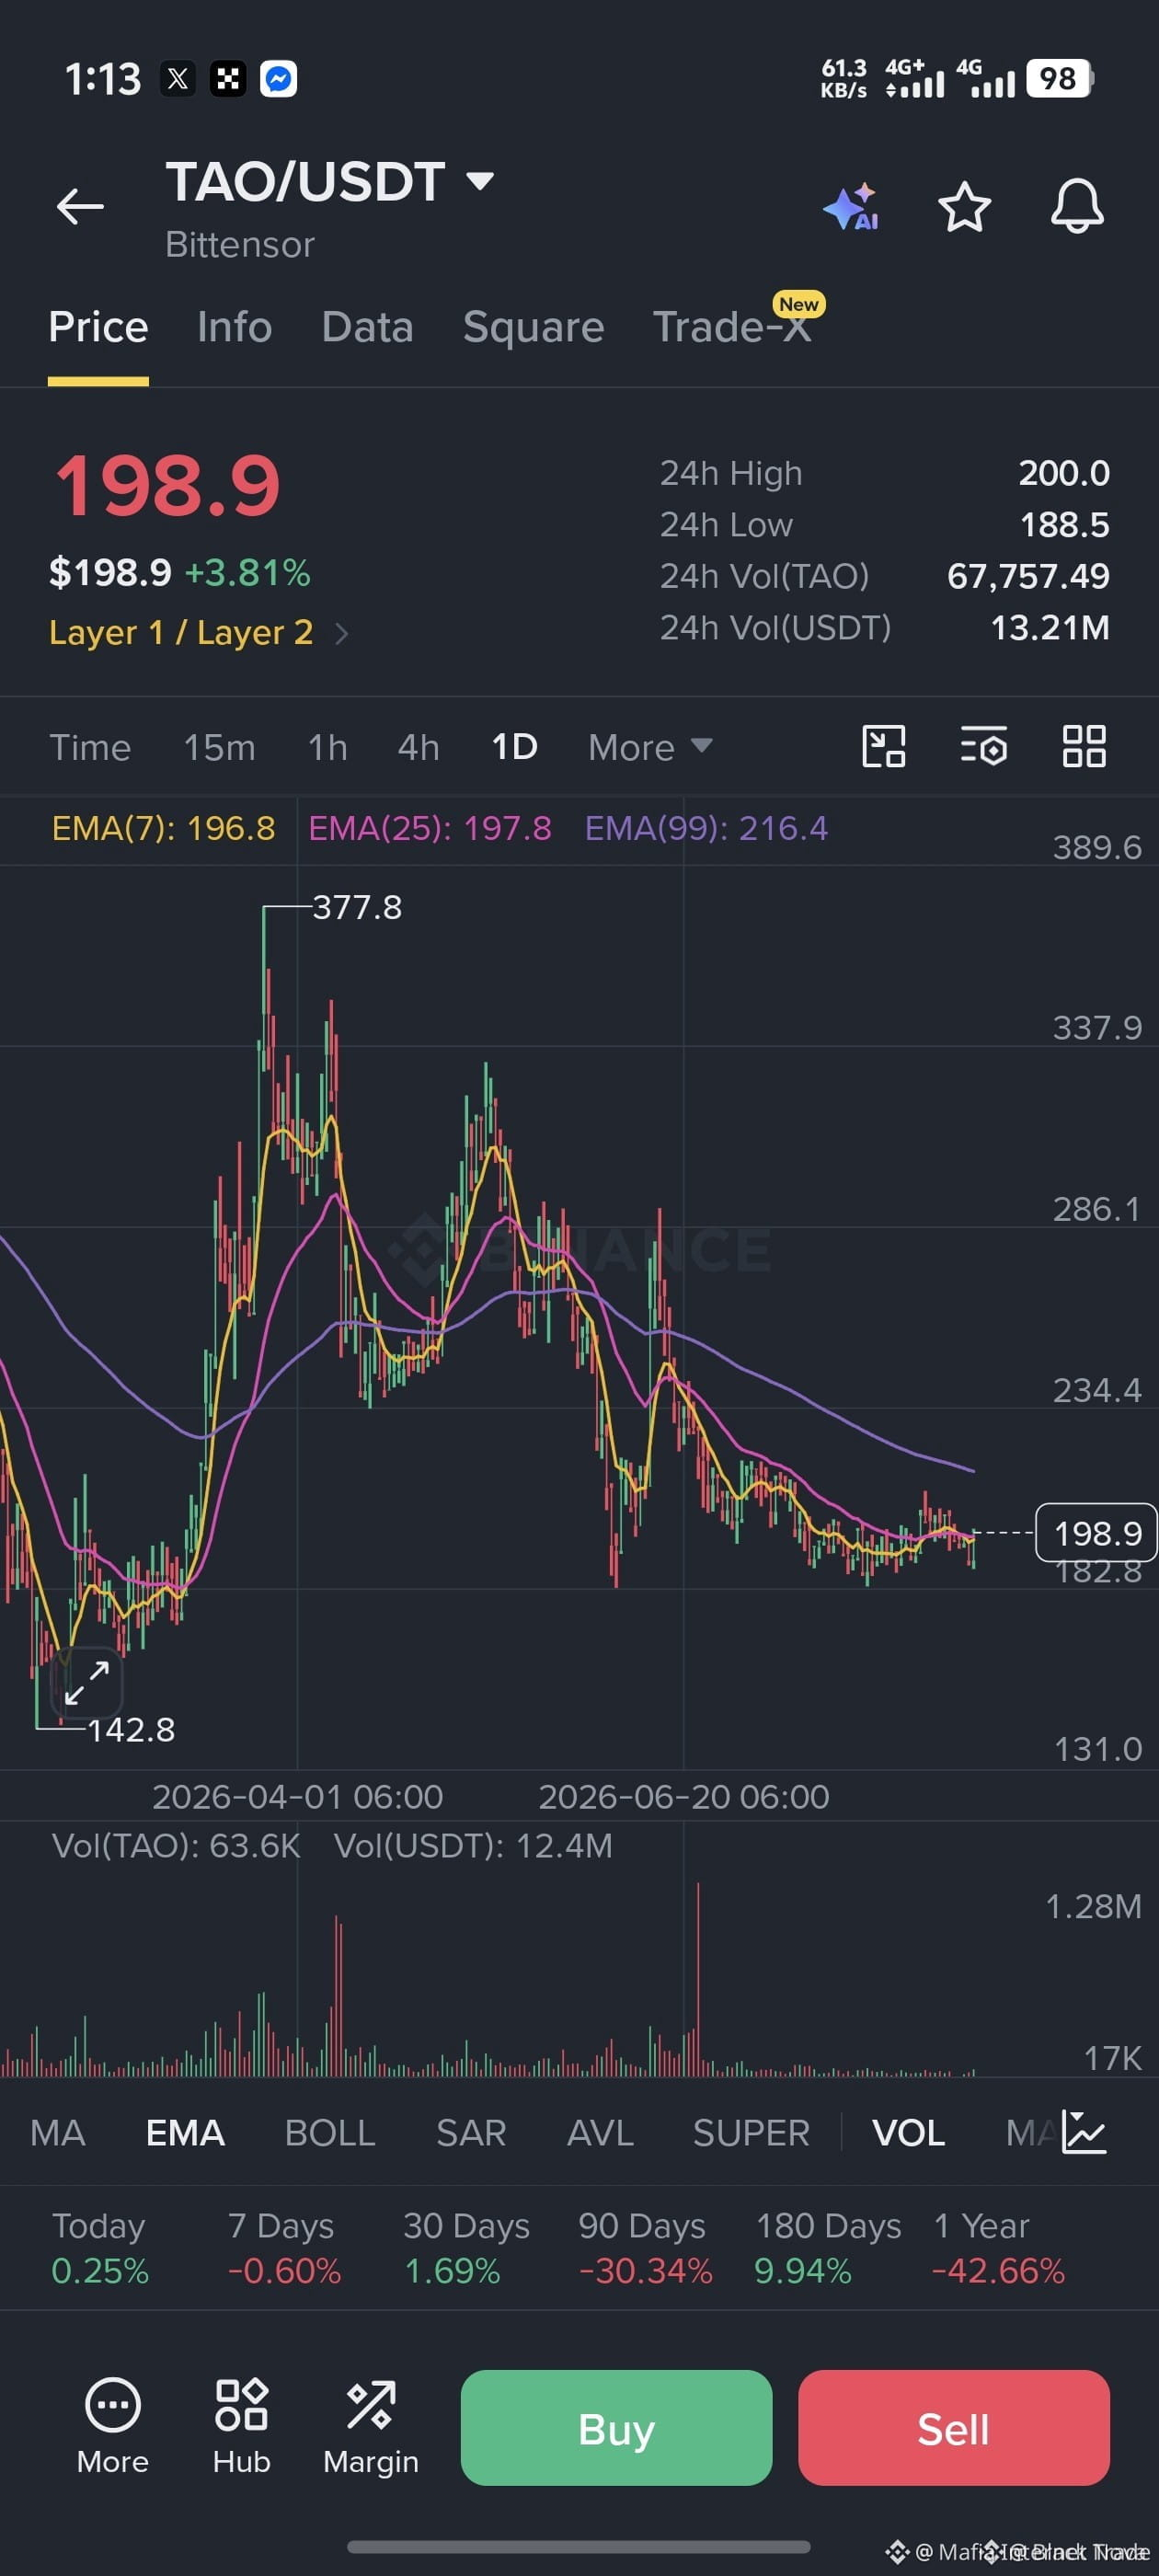
Task: Tap the 142.8 low marker on chart
Action: tap(131, 1729)
